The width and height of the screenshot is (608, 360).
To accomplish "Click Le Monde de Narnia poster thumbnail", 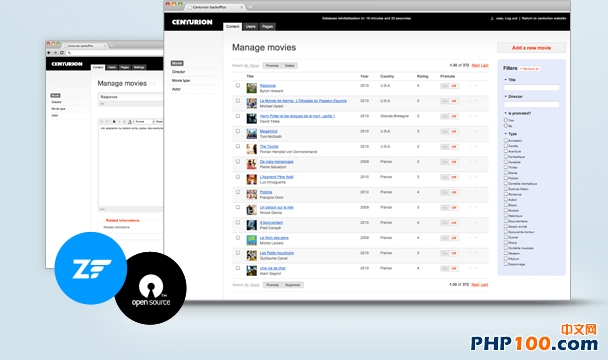I will pos(252,103).
